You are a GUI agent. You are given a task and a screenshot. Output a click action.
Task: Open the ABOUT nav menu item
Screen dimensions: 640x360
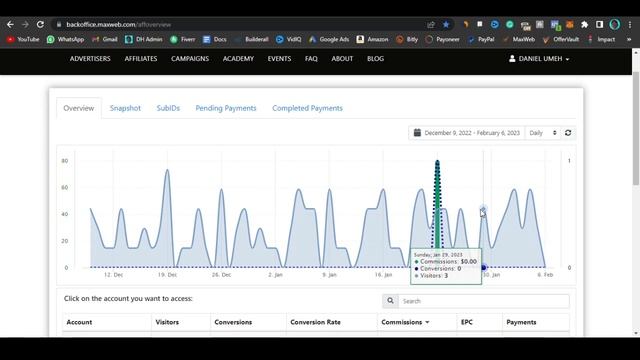click(342, 59)
